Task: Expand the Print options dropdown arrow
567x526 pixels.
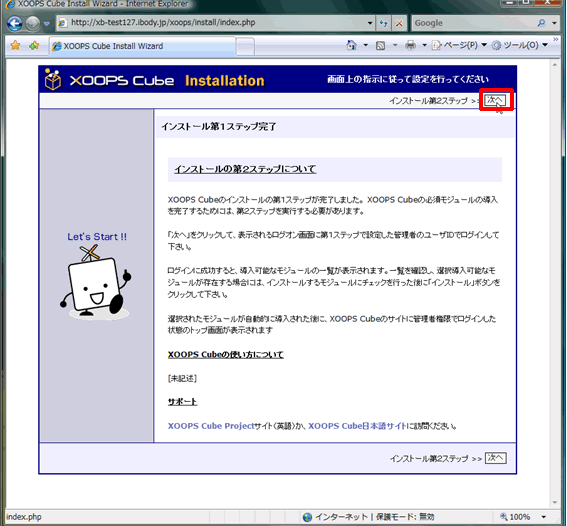Action: point(425,46)
